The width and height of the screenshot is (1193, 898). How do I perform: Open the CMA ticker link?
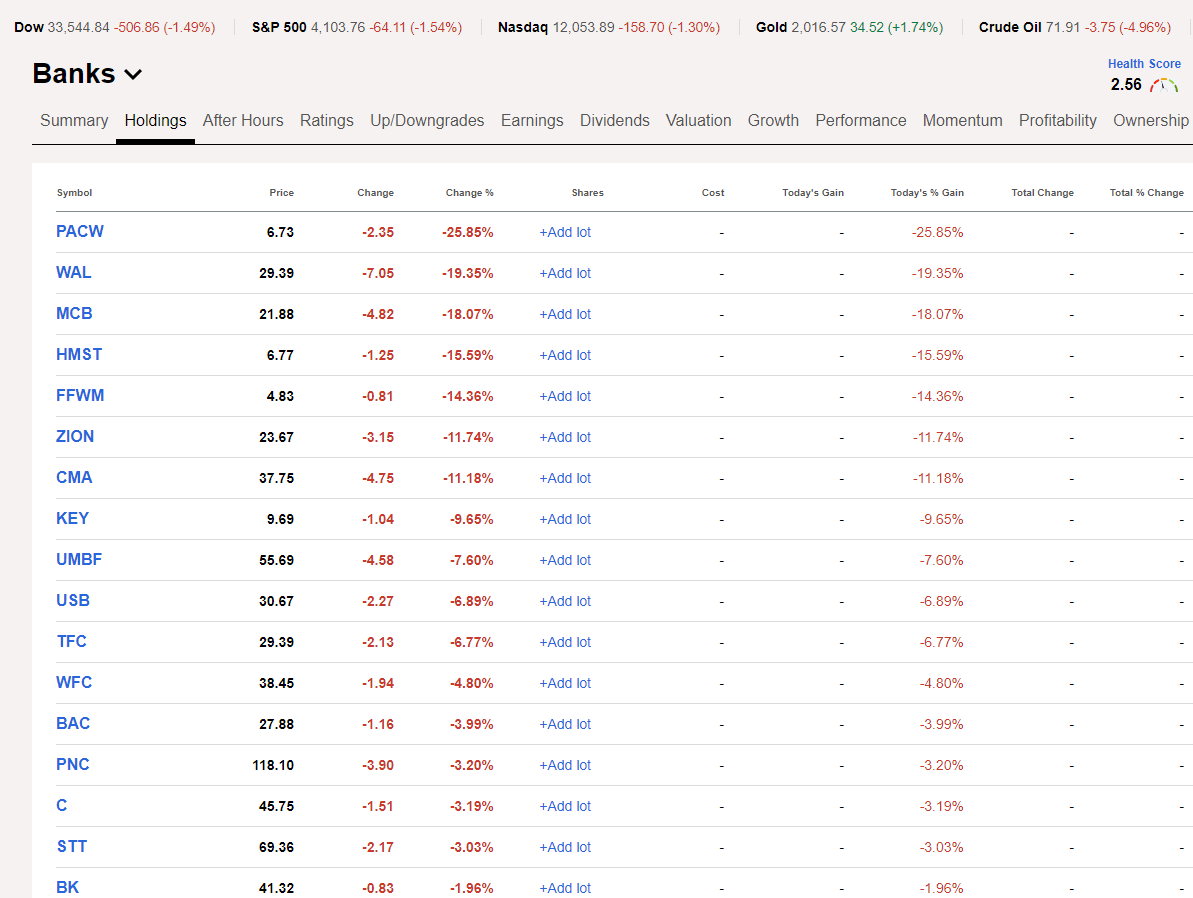pos(75,478)
